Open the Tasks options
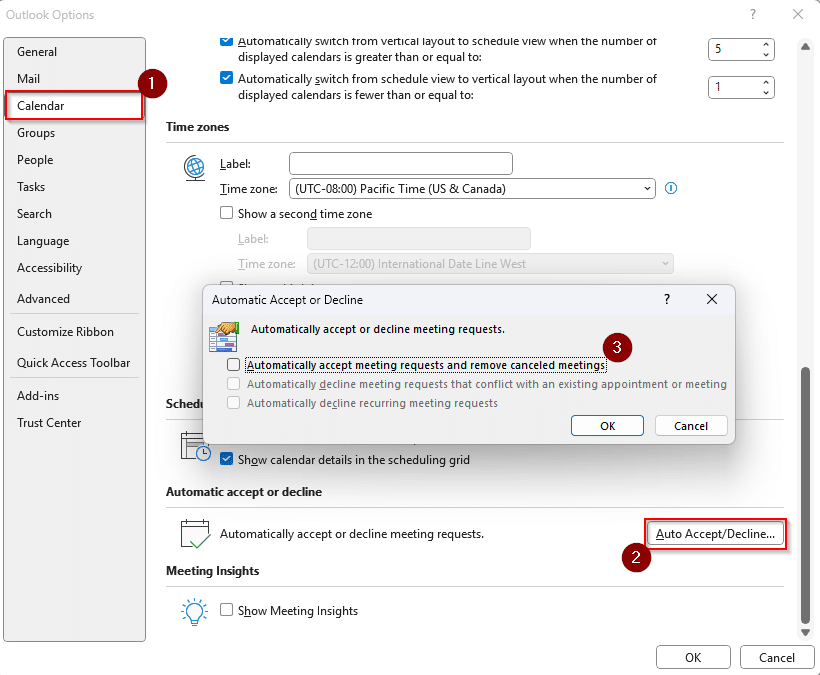This screenshot has height=675, width=820. click(75, 187)
